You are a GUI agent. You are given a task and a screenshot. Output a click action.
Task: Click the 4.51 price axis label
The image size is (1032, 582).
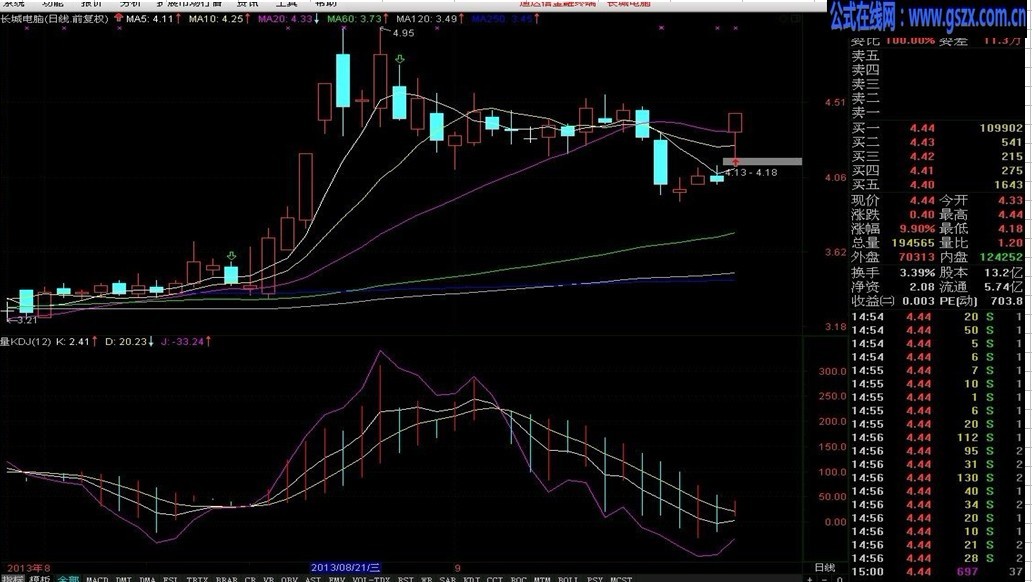(x=835, y=103)
